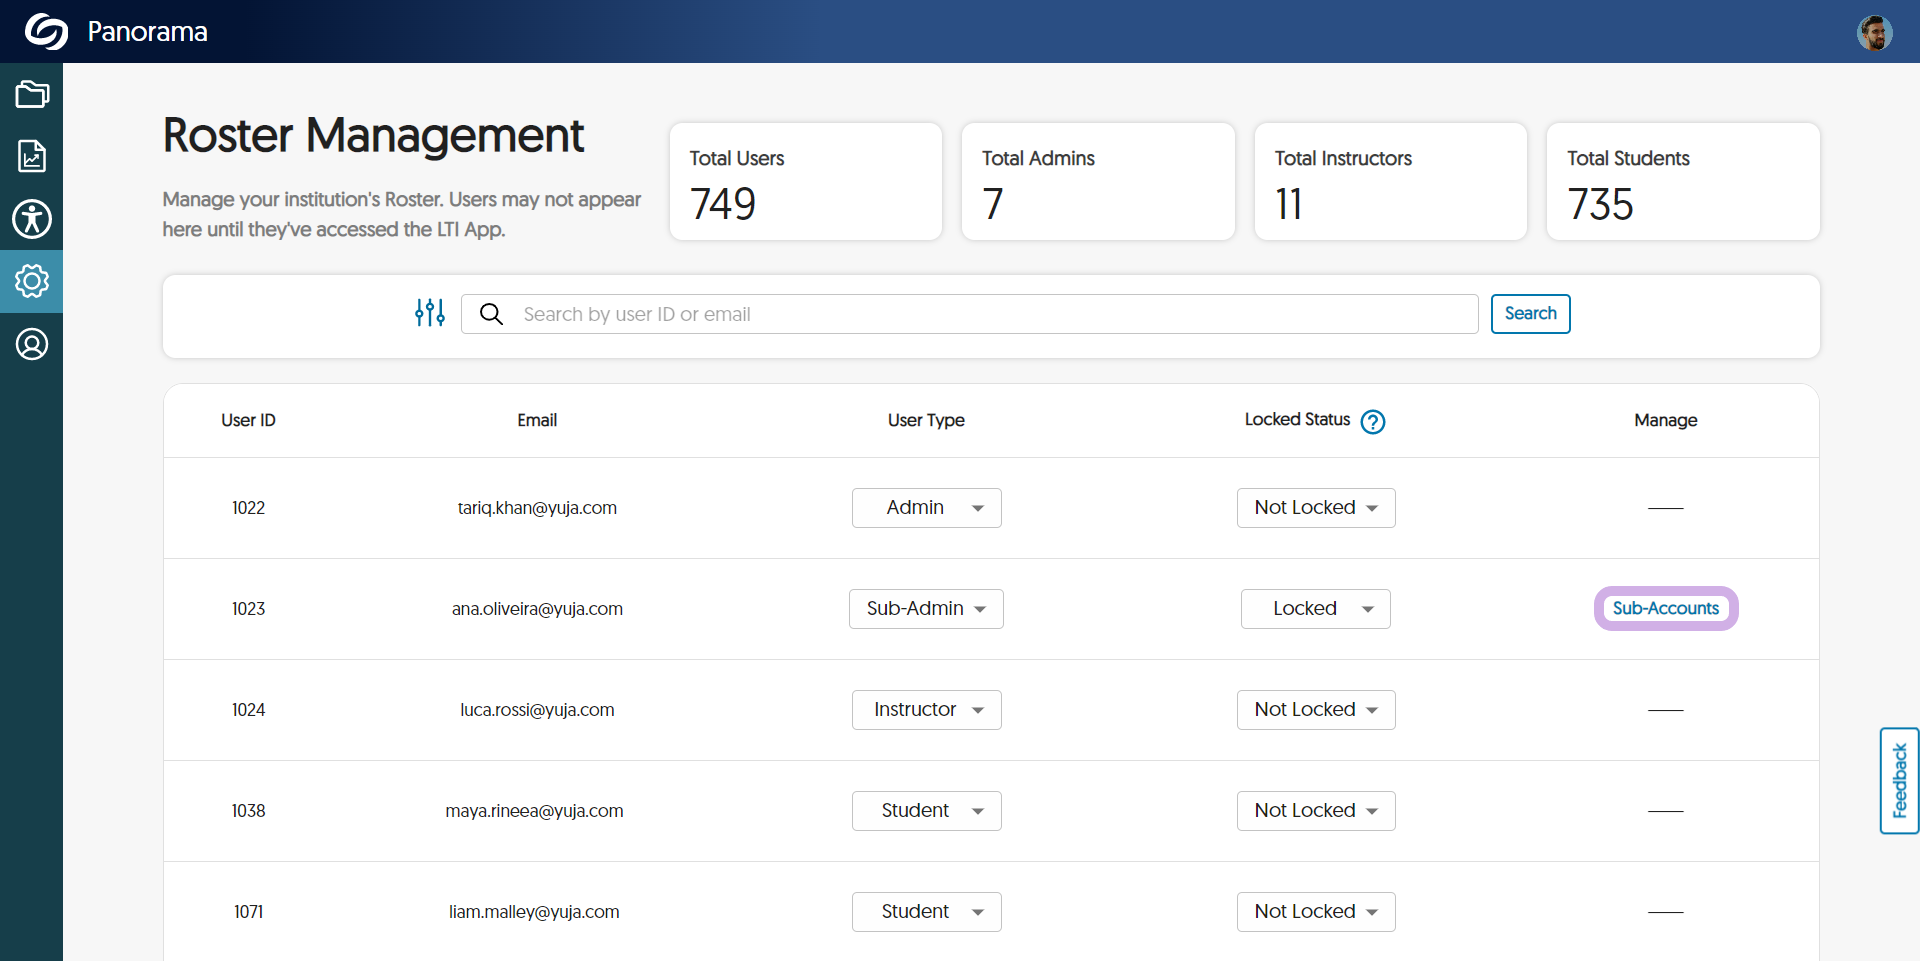Expand user type dropdown for tariq.khan
The image size is (1920, 961).
(926, 508)
